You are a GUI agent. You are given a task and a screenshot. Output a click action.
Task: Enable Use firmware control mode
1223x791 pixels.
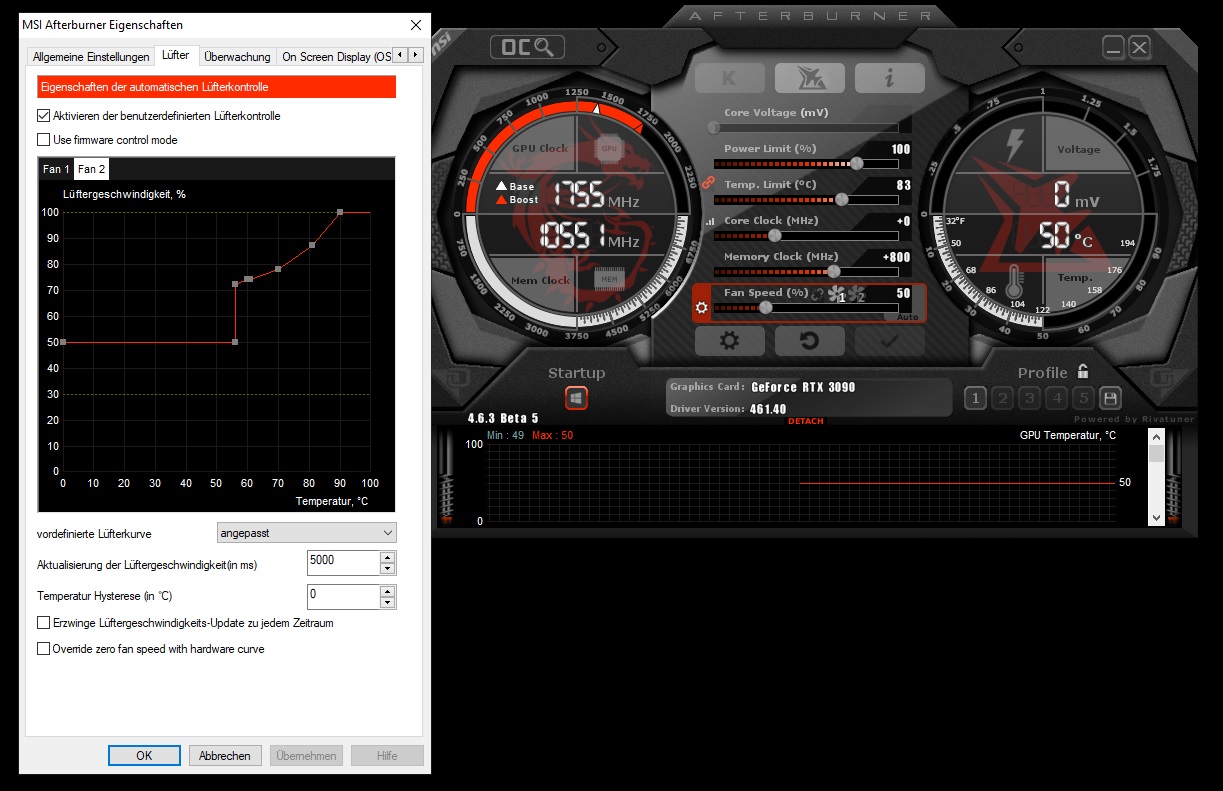43,140
